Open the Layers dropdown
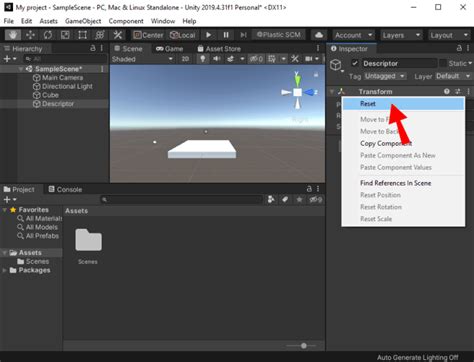 401,35
